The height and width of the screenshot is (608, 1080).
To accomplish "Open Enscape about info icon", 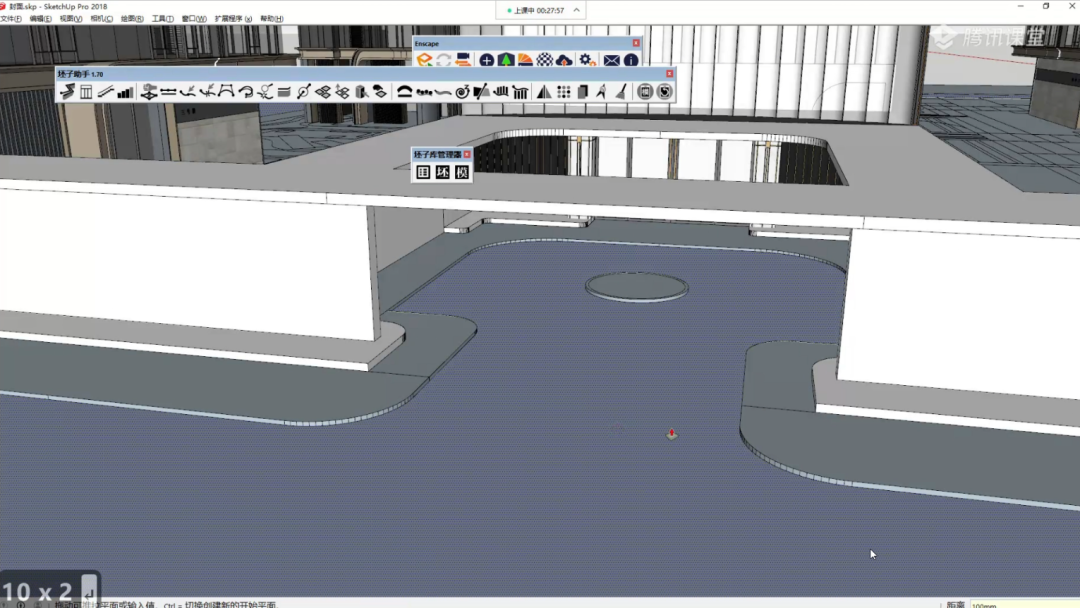I will click(x=630, y=61).
